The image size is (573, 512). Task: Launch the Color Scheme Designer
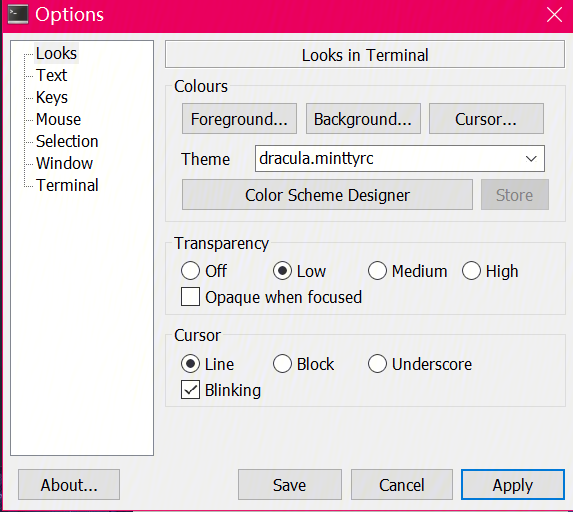(x=327, y=195)
